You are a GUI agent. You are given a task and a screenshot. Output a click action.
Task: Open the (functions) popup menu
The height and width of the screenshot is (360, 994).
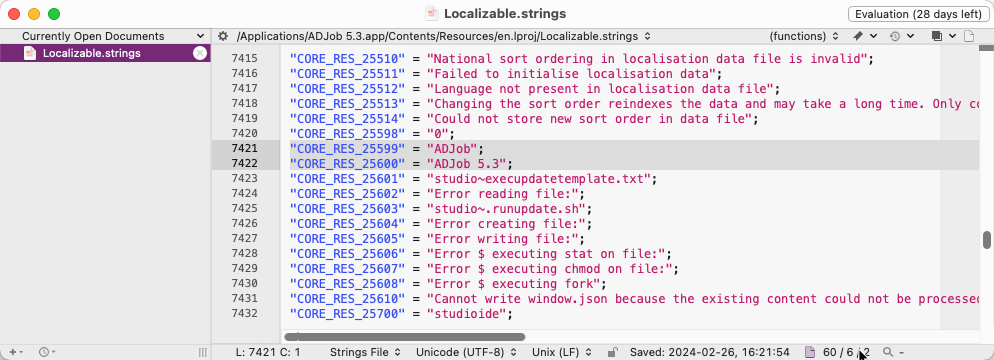804,36
